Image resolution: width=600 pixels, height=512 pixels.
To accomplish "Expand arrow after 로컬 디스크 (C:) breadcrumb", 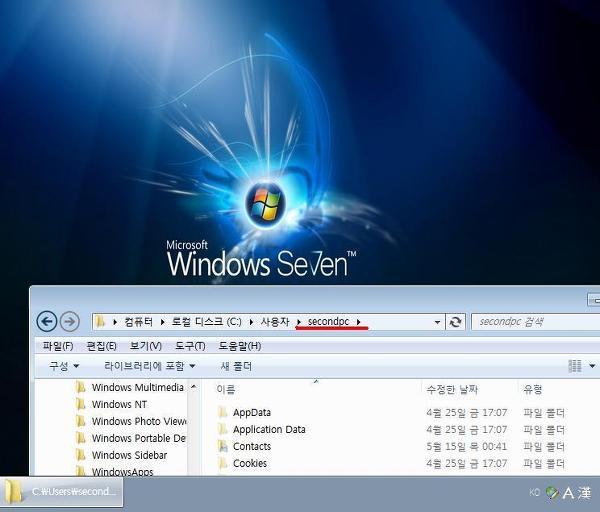I will point(251,322).
